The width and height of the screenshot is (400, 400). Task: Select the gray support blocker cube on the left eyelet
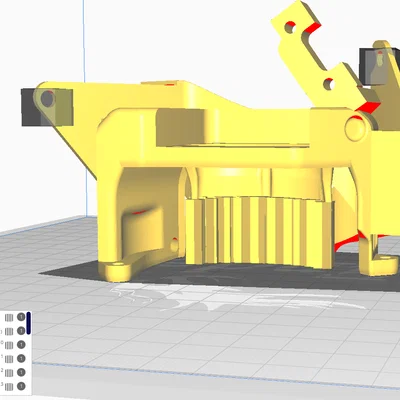coord(47,107)
